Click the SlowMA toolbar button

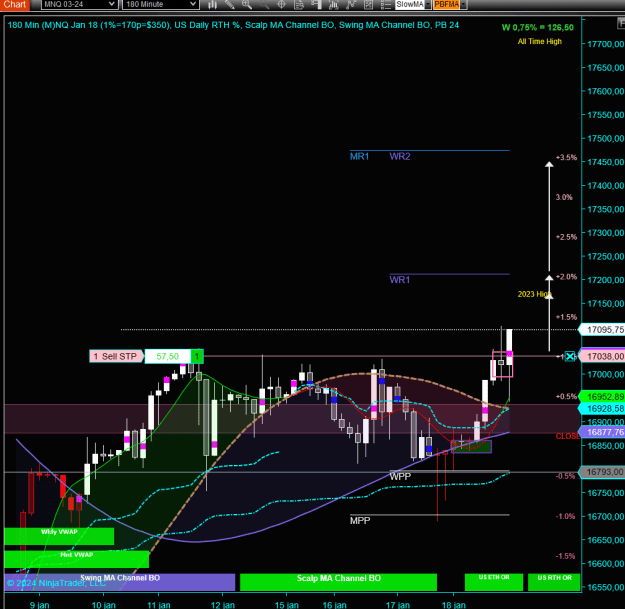click(x=410, y=4)
